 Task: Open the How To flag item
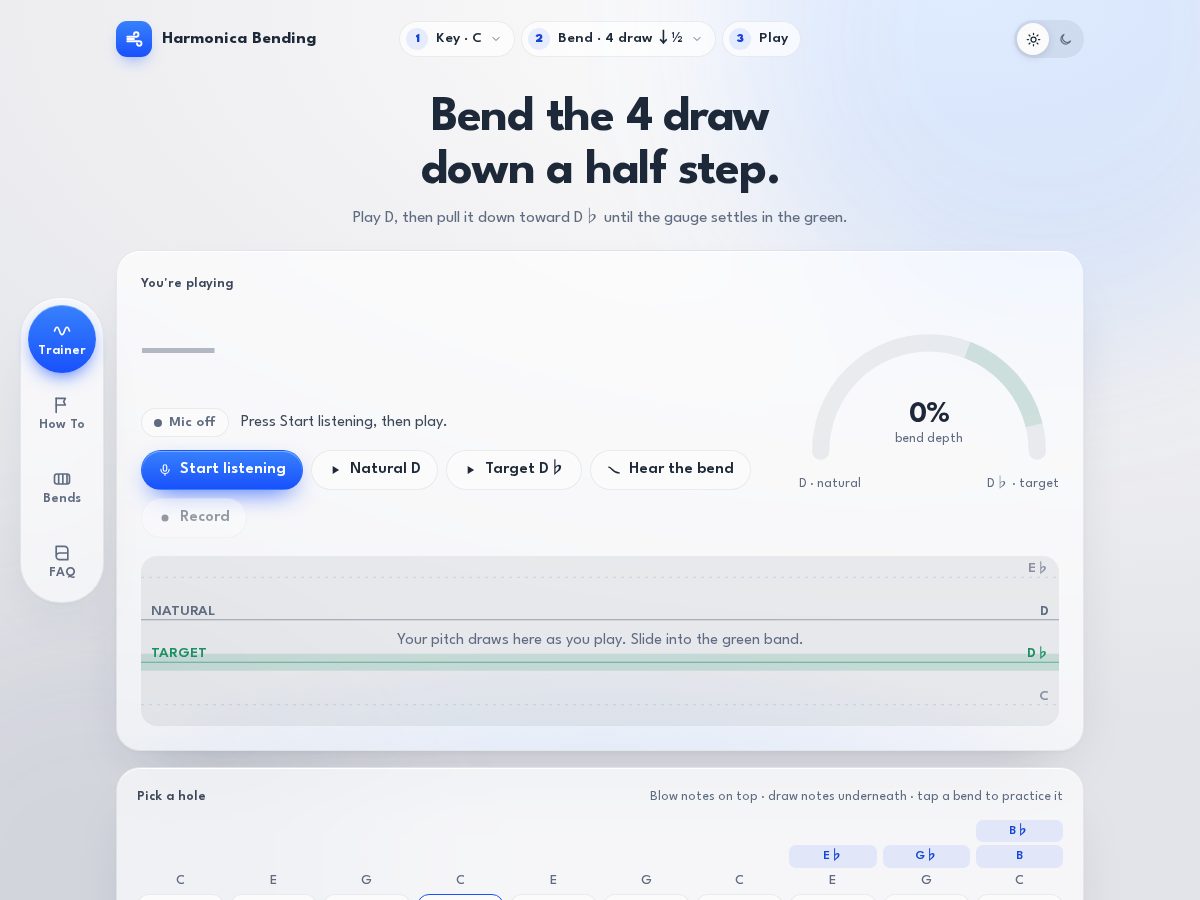point(62,413)
